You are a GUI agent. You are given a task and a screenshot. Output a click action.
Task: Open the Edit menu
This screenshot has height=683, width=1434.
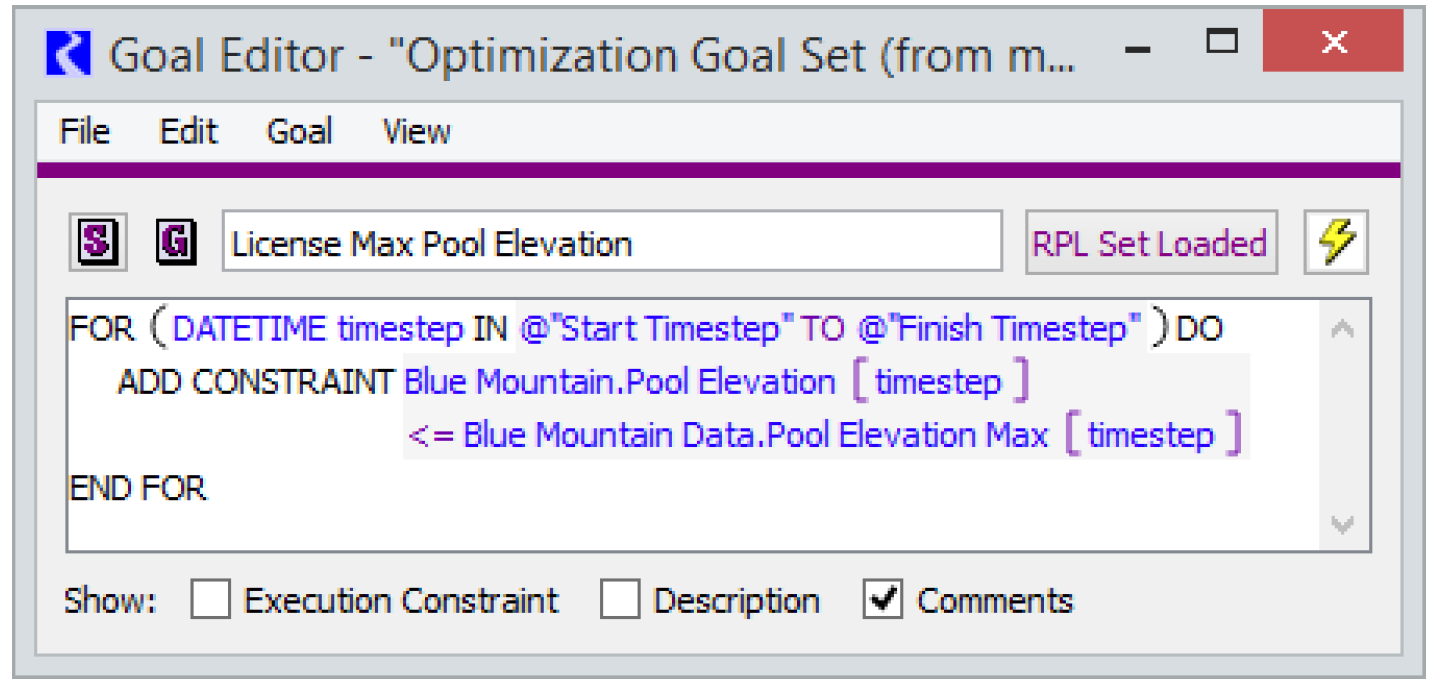[188, 132]
